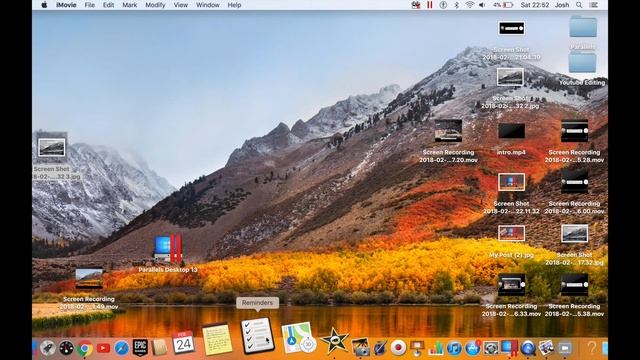Click the question mark icon in Dock
The height and width of the screenshot is (360, 640).
coord(591,348)
